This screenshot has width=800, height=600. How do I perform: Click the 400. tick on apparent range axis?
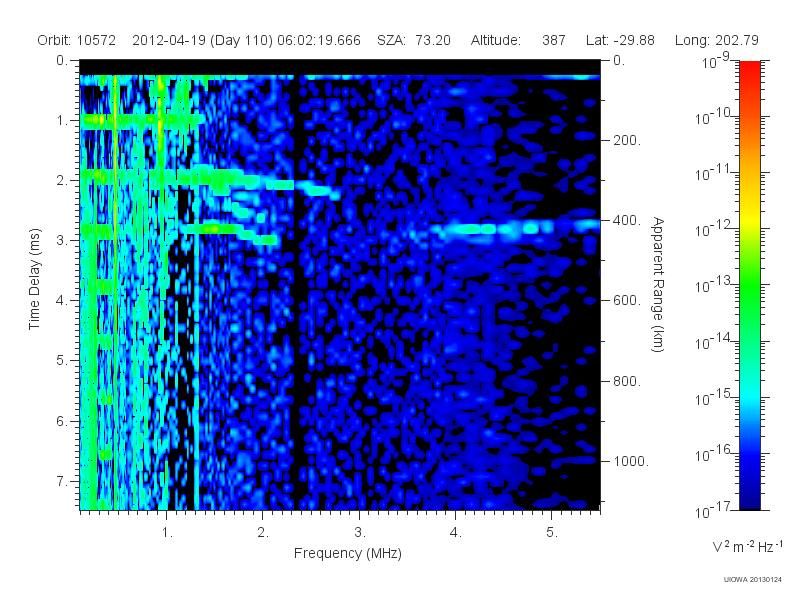click(627, 220)
